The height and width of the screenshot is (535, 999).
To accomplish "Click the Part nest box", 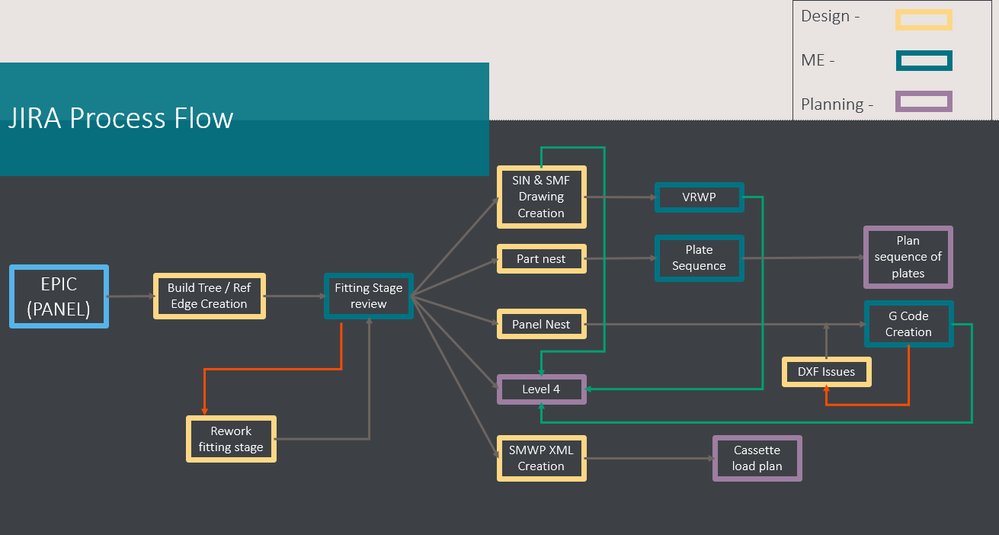I will coord(541,259).
